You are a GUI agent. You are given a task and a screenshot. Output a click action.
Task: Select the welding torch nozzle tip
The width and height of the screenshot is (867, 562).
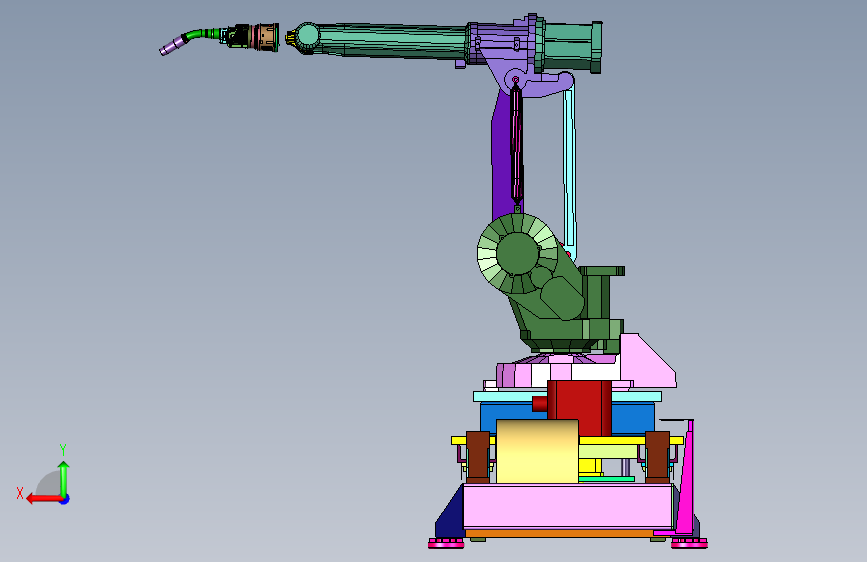(x=171, y=45)
